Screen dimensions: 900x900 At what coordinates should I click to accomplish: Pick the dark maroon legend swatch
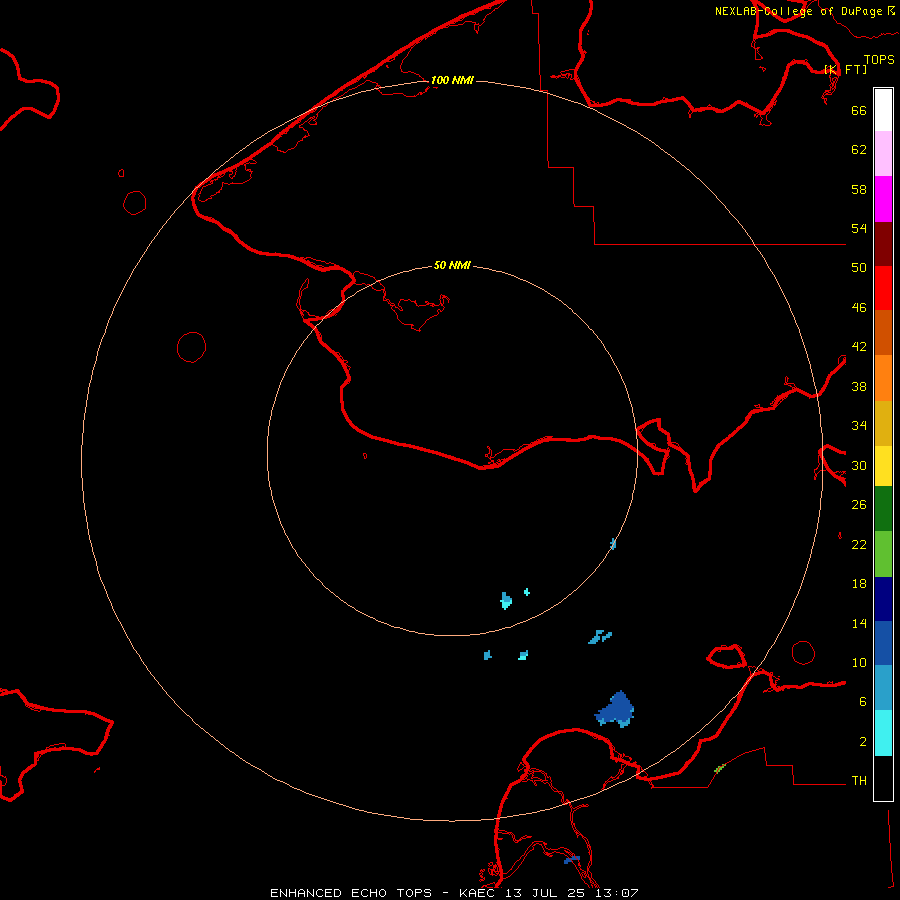(x=883, y=244)
